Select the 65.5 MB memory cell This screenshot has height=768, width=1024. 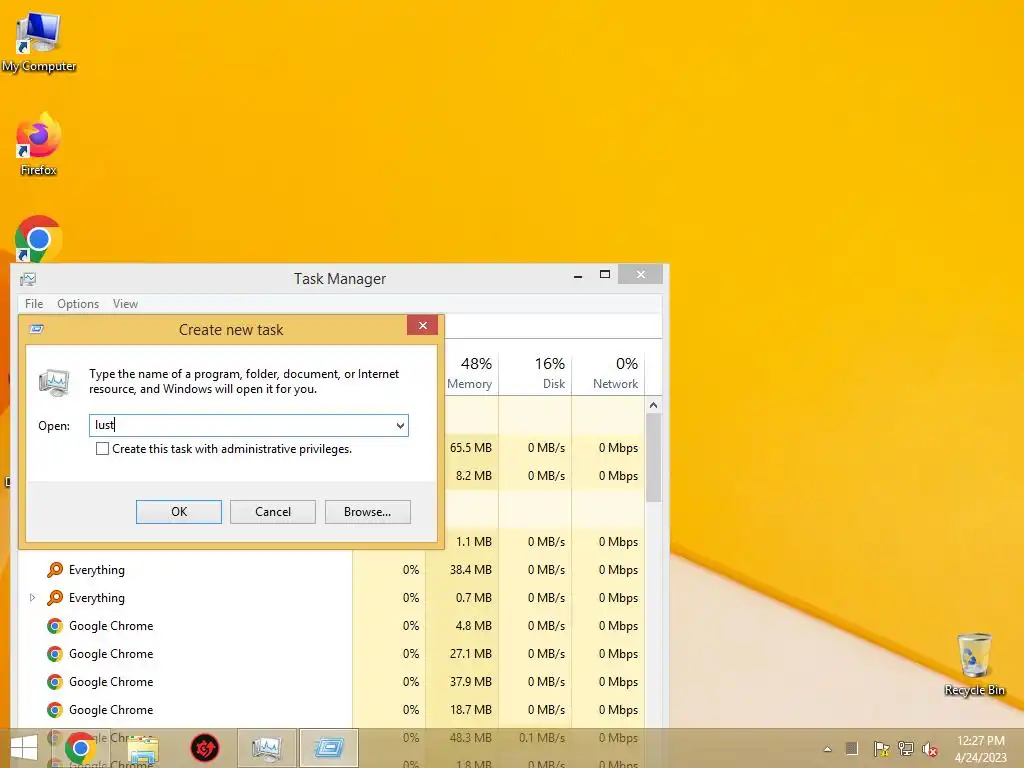pyautogui.click(x=470, y=448)
